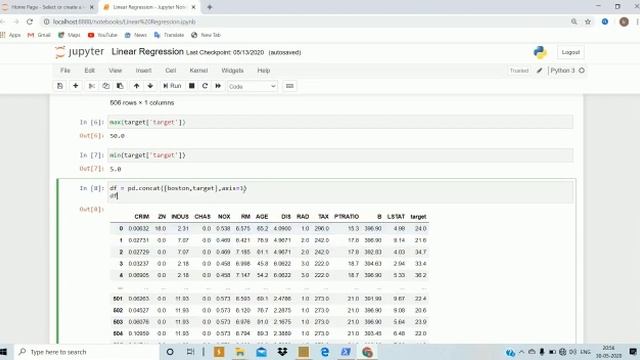The image size is (640, 360).
Task: Open Chrome from the taskbar
Action: 367,352
